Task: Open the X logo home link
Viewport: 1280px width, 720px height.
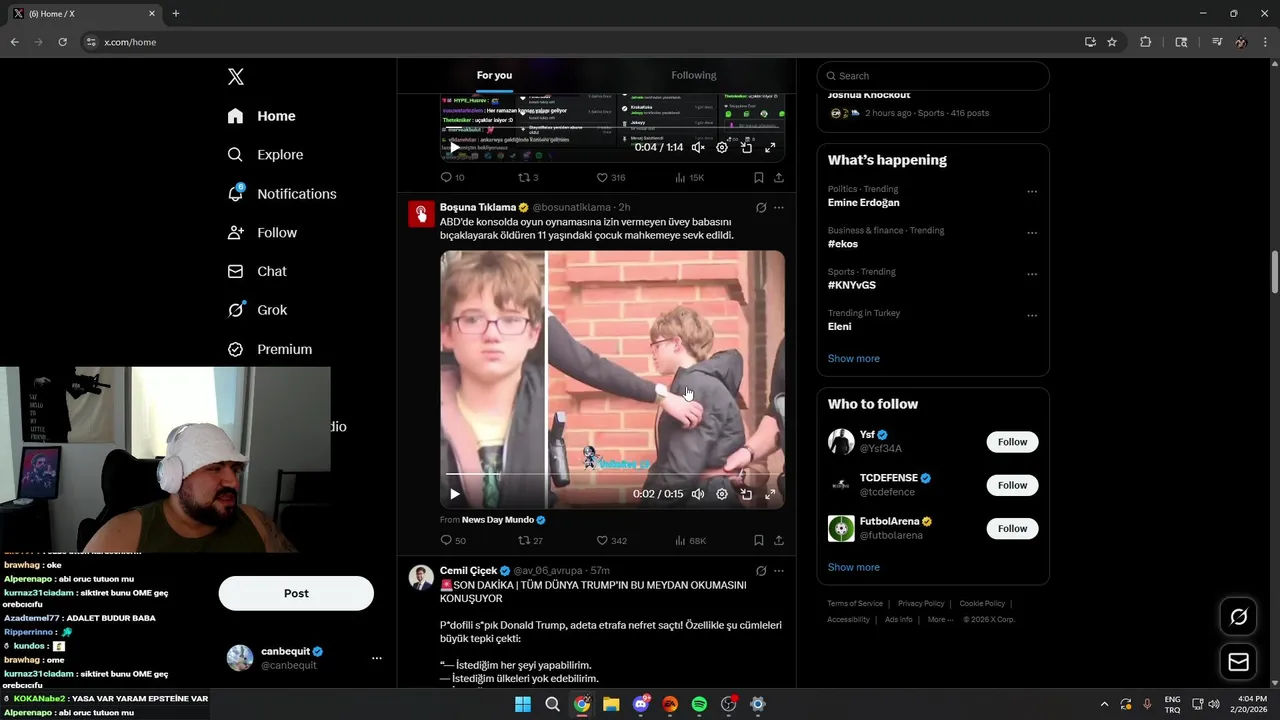Action: (x=236, y=77)
